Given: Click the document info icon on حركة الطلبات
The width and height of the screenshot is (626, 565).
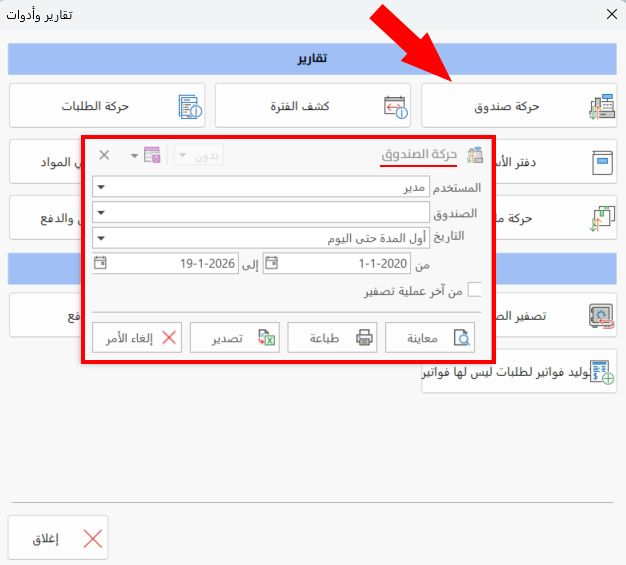Looking at the screenshot, I should 190,107.
